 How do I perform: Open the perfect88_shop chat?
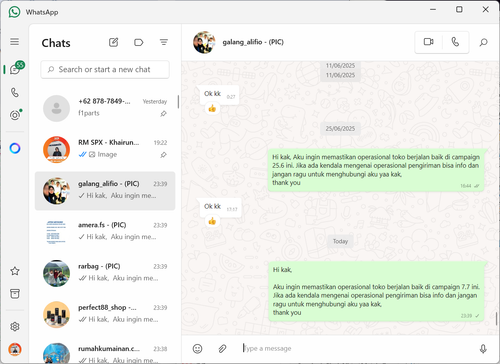tap(105, 315)
